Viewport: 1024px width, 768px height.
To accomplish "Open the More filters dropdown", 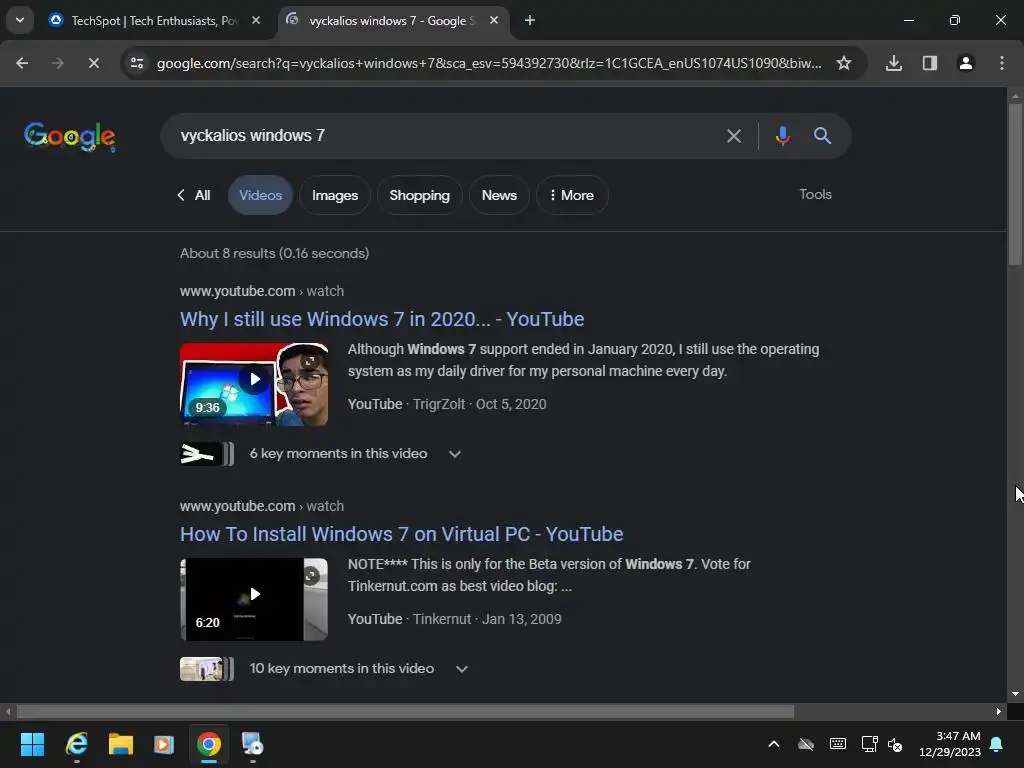I will (572, 195).
